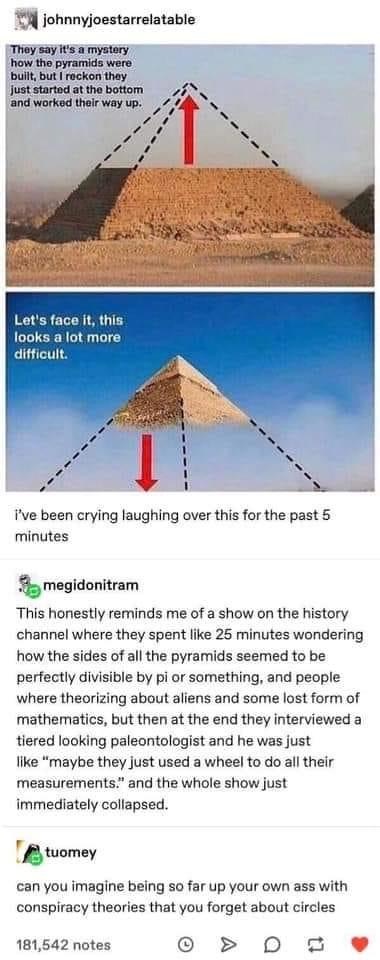Click tuomey's conspiracy theories reply text
The height and width of the screenshot is (960, 380).
coord(182,896)
